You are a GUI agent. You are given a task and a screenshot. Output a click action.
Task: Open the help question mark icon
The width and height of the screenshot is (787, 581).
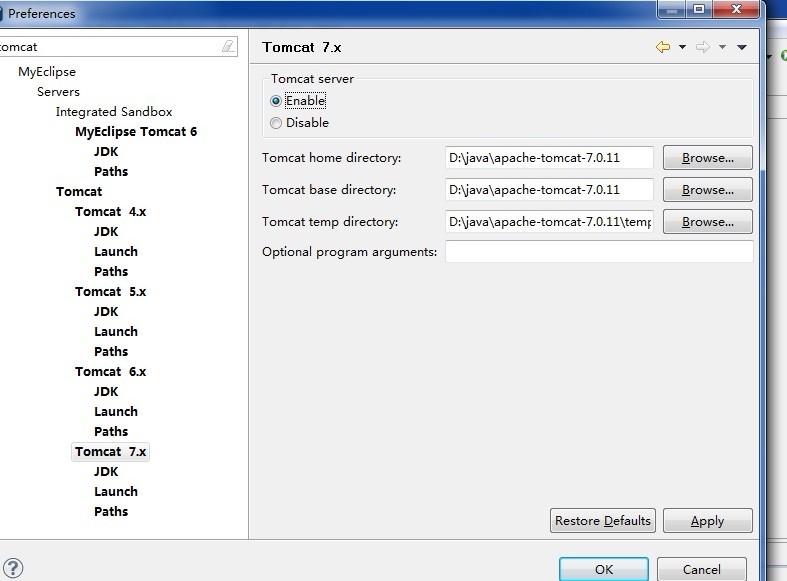pos(13,568)
